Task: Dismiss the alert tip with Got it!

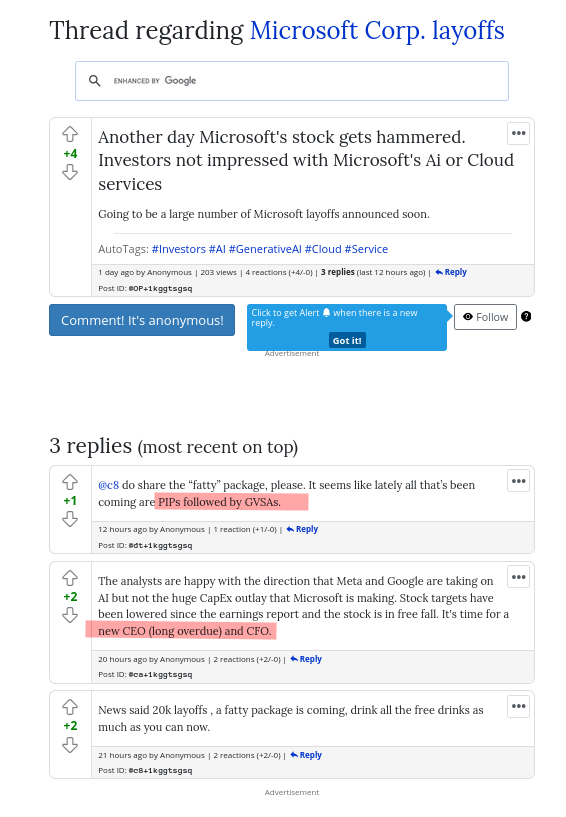Action: pyautogui.click(x=347, y=340)
